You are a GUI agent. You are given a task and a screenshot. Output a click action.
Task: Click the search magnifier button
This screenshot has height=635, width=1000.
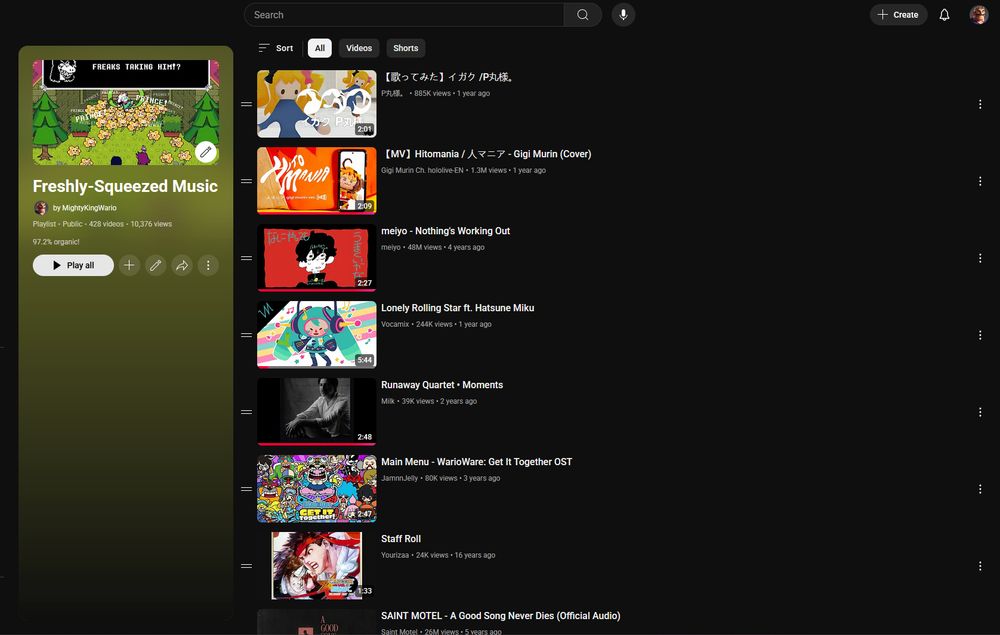click(582, 15)
